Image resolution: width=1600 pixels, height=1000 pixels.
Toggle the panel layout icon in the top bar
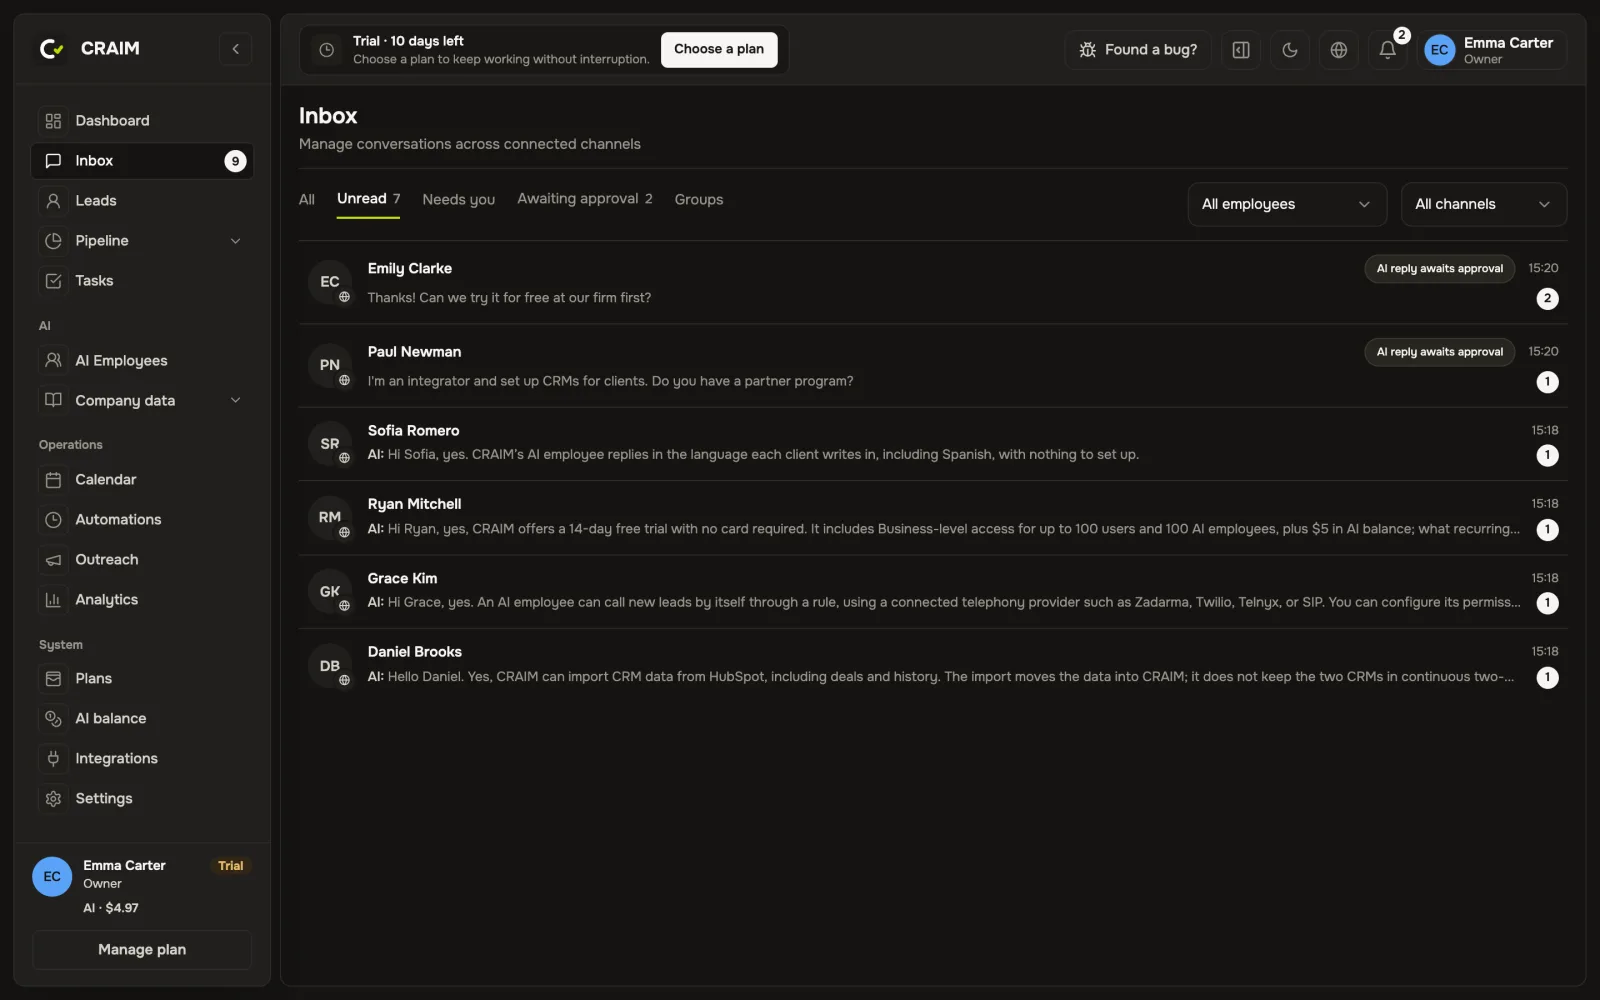[x=1241, y=50]
